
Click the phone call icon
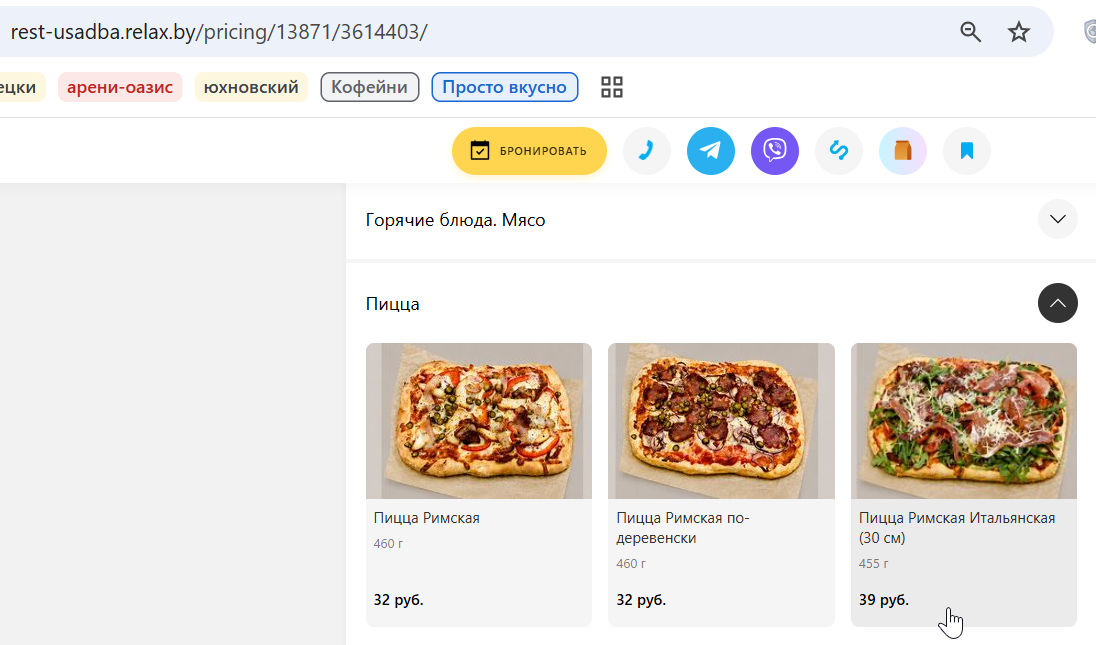click(x=647, y=150)
